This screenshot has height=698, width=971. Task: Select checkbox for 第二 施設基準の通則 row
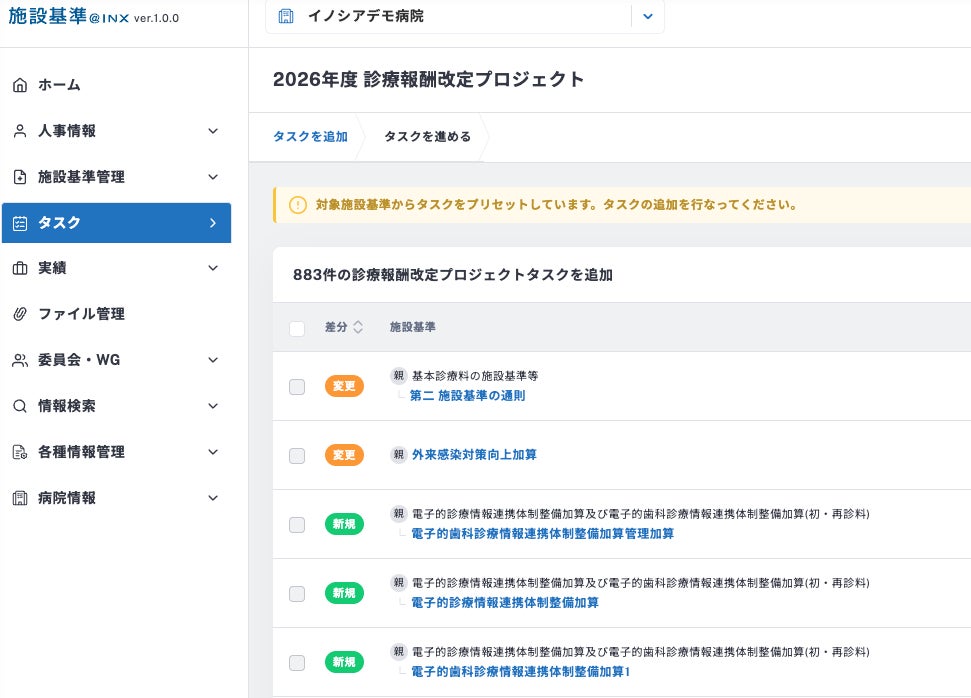[x=297, y=386]
